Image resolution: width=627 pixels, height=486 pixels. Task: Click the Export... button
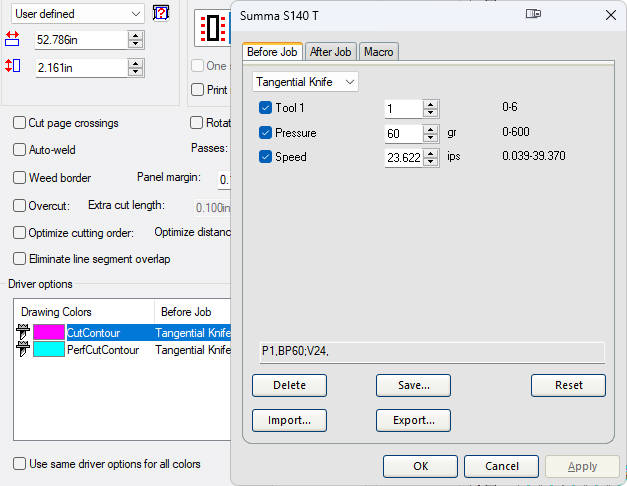tap(413, 420)
